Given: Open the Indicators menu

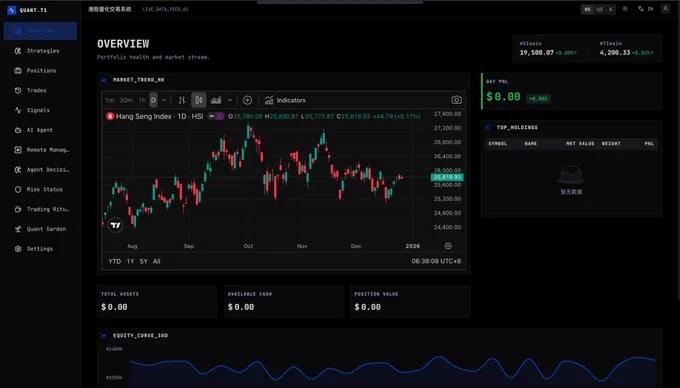Looking at the screenshot, I should pyautogui.click(x=285, y=100).
